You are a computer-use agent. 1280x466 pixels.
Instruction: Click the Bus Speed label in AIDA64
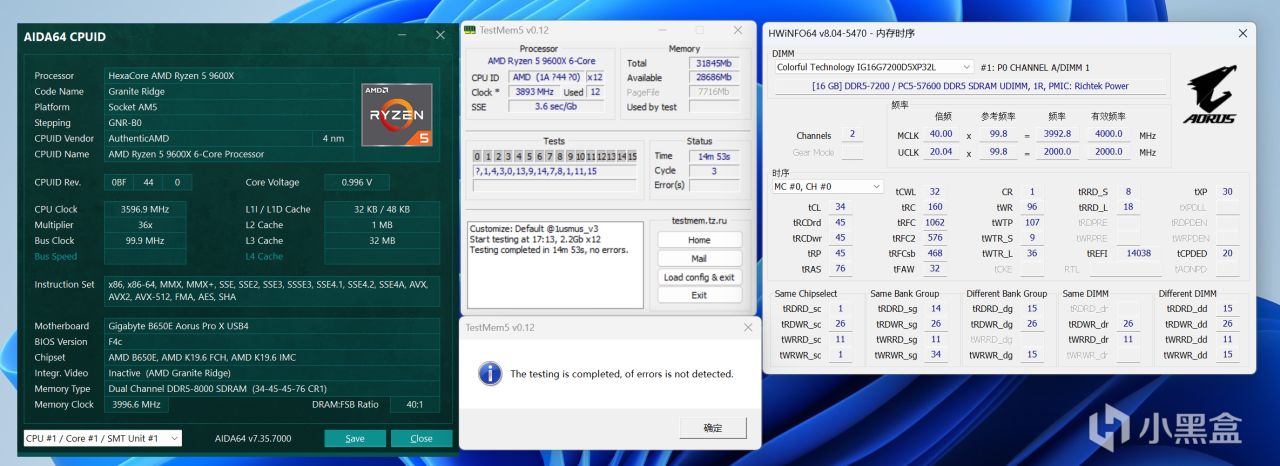[55, 256]
